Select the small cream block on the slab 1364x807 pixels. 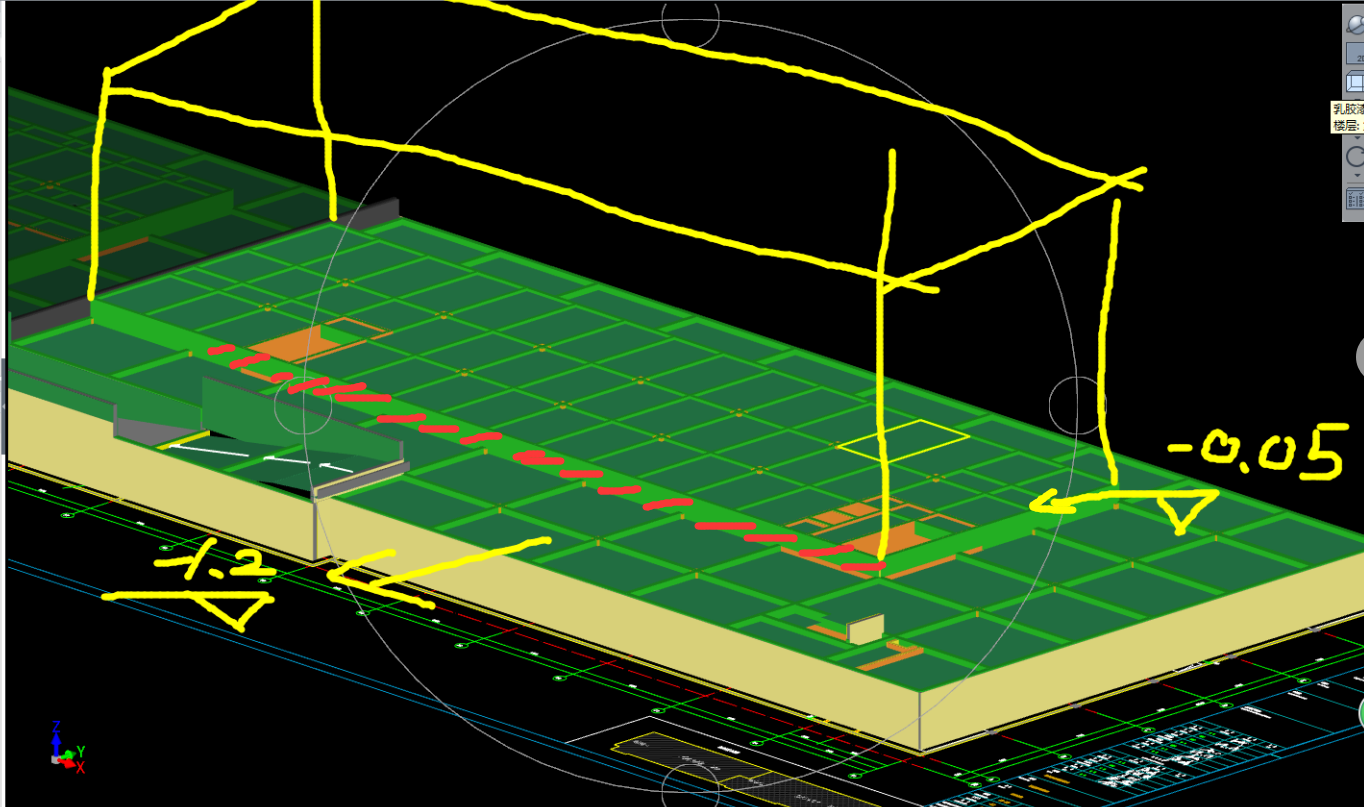click(x=866, y=628)
